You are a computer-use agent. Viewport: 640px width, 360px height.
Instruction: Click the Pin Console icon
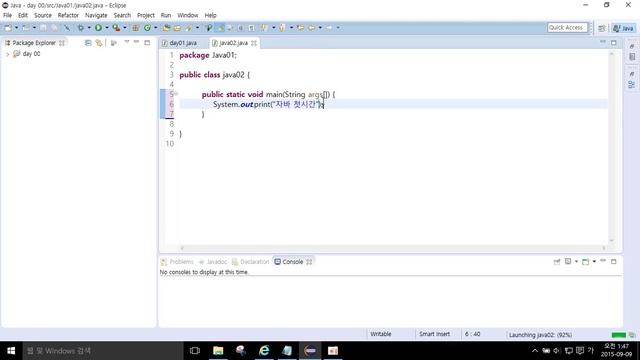[557, 262]
